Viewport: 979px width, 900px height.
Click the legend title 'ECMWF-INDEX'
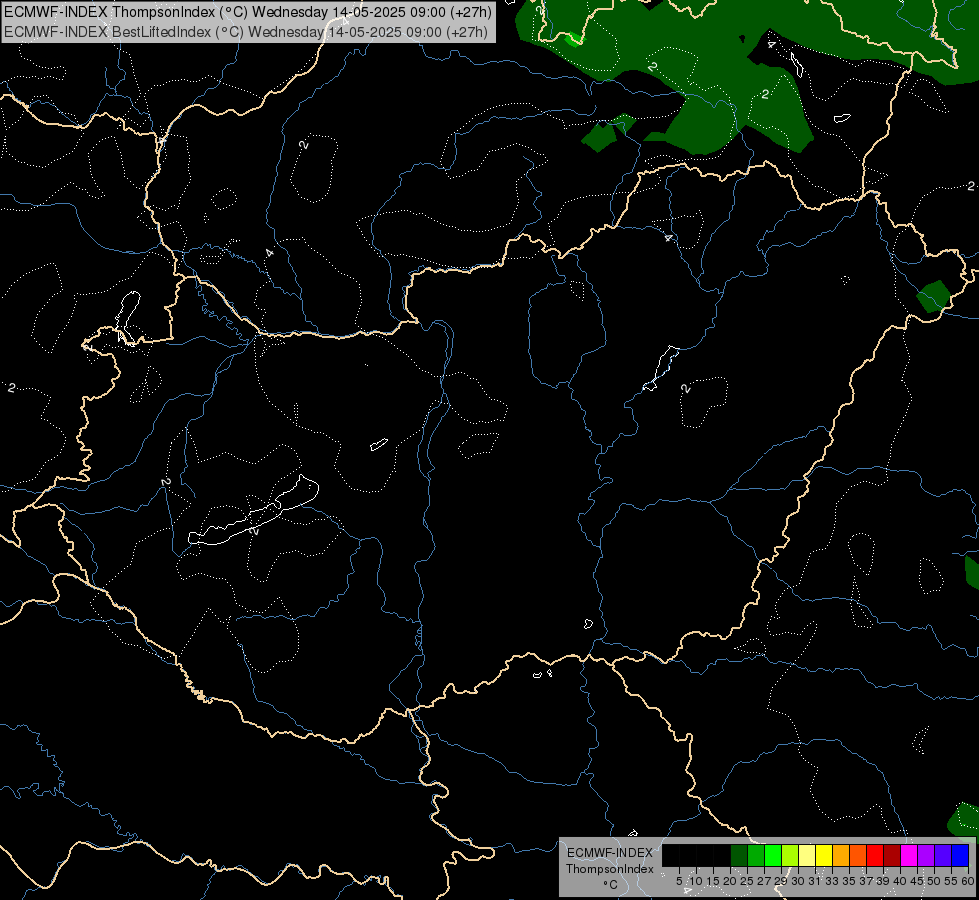(610, 853)
